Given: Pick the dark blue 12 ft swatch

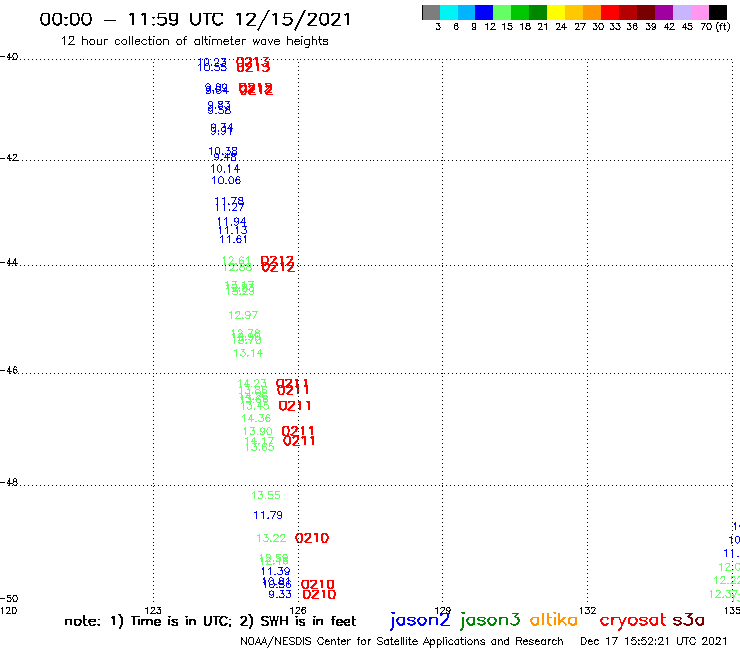Looking at the screenshot, I should coord(484,12).
